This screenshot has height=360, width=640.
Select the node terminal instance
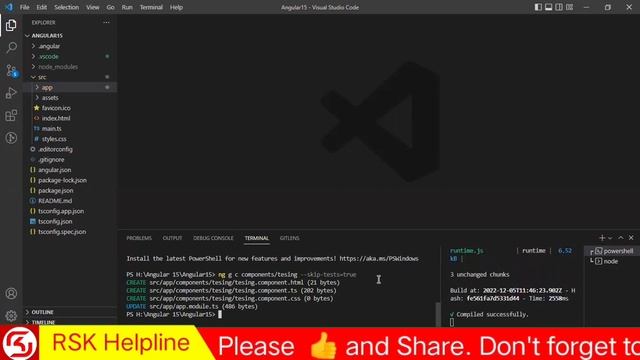click(x=607, y=261)
